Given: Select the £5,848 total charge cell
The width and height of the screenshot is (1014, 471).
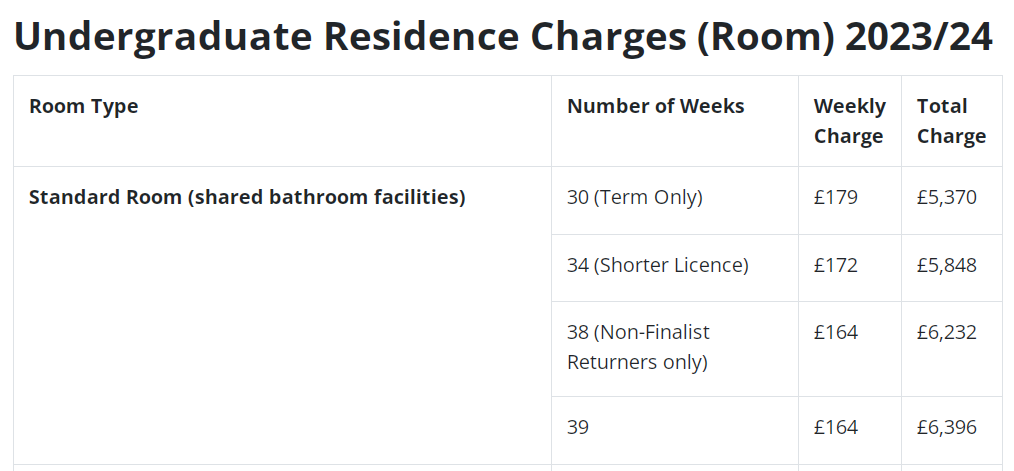Looking at the screenshot, I should [x=946, y=265].
